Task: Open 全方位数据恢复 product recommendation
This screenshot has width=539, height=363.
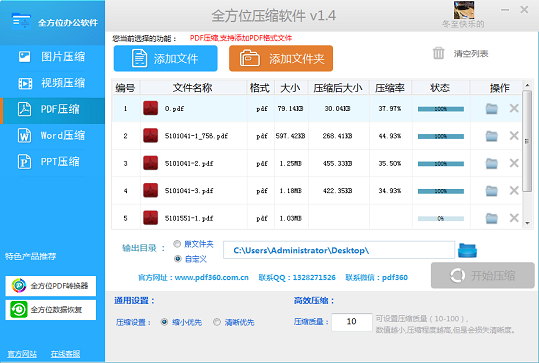Action: tap(51, 310)
